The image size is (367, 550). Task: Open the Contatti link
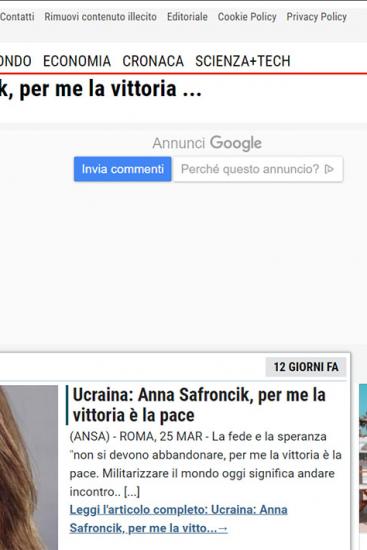(17, 16)
